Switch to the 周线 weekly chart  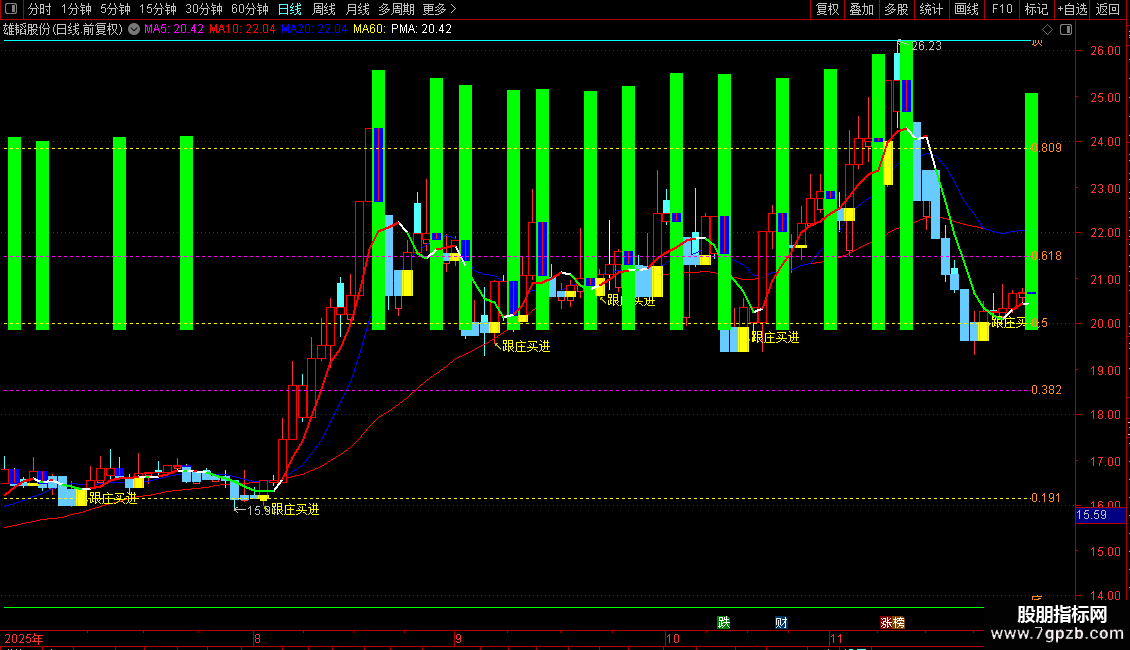[324, 9]
